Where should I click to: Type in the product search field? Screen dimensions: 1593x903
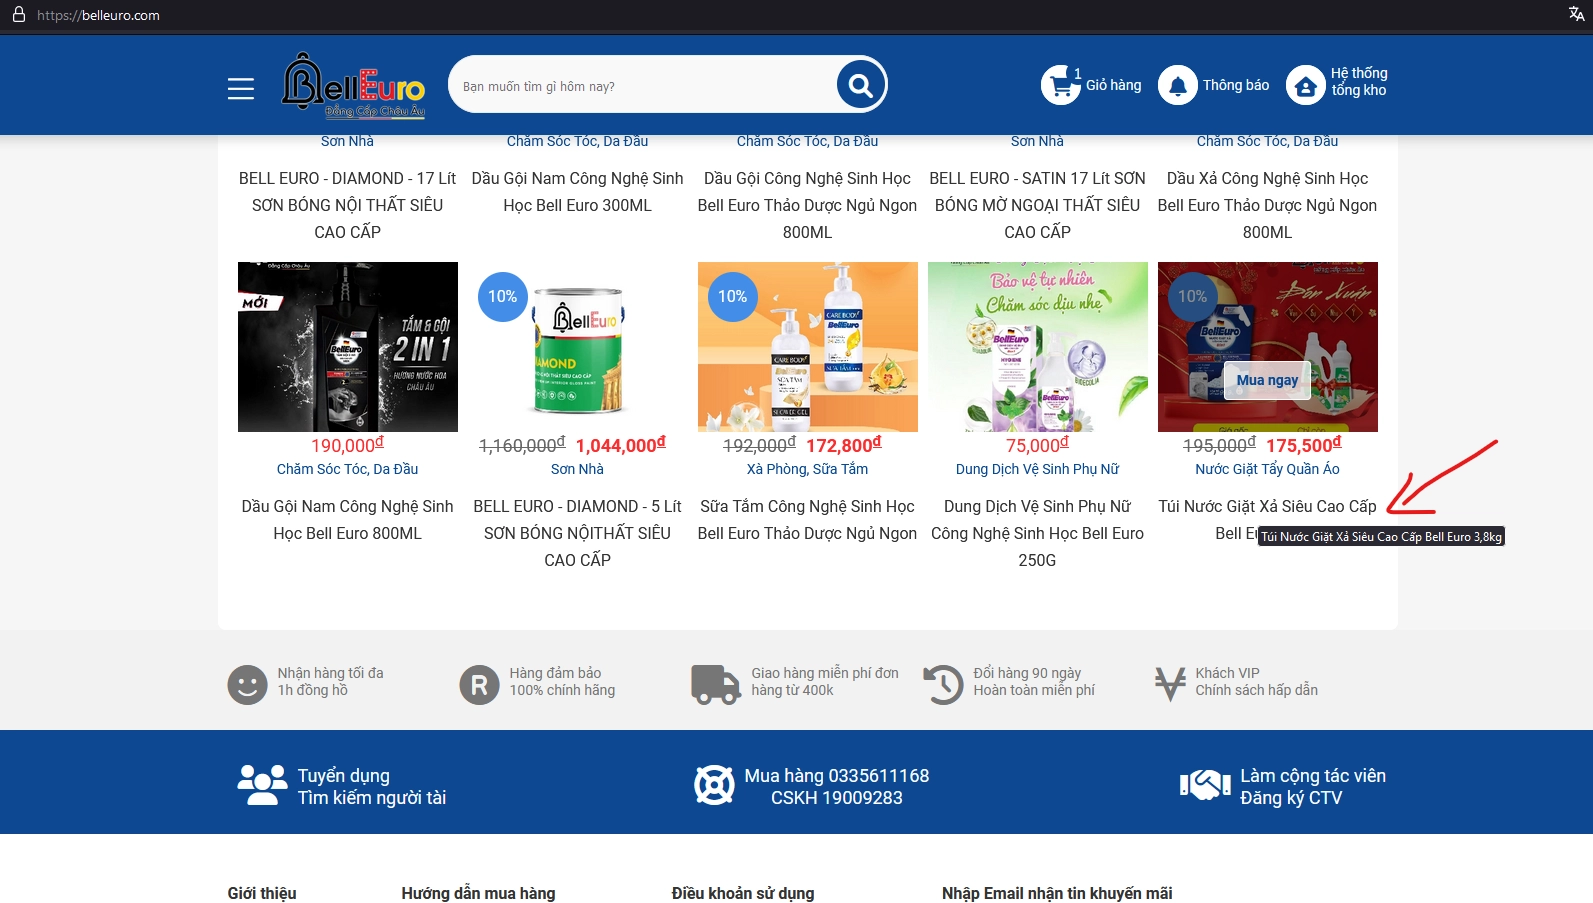pyautogui.click(x=640, y=86)
